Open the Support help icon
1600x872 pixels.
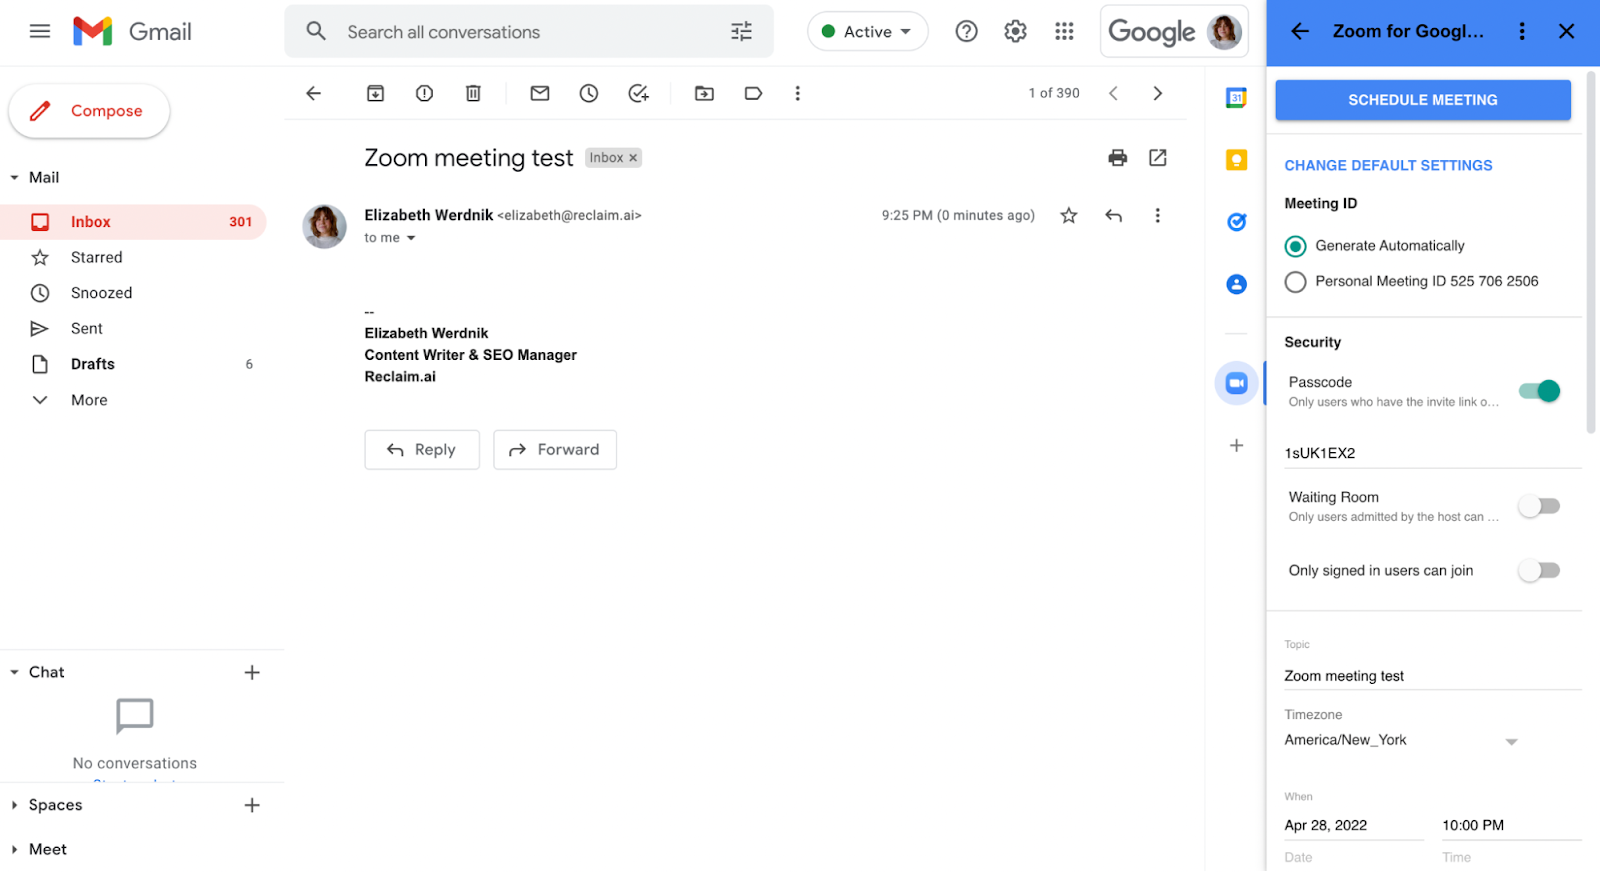point(966,32)
